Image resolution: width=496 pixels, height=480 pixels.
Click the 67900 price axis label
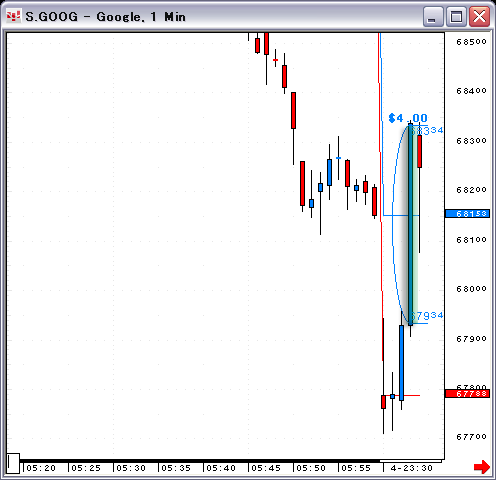[471, 339]
